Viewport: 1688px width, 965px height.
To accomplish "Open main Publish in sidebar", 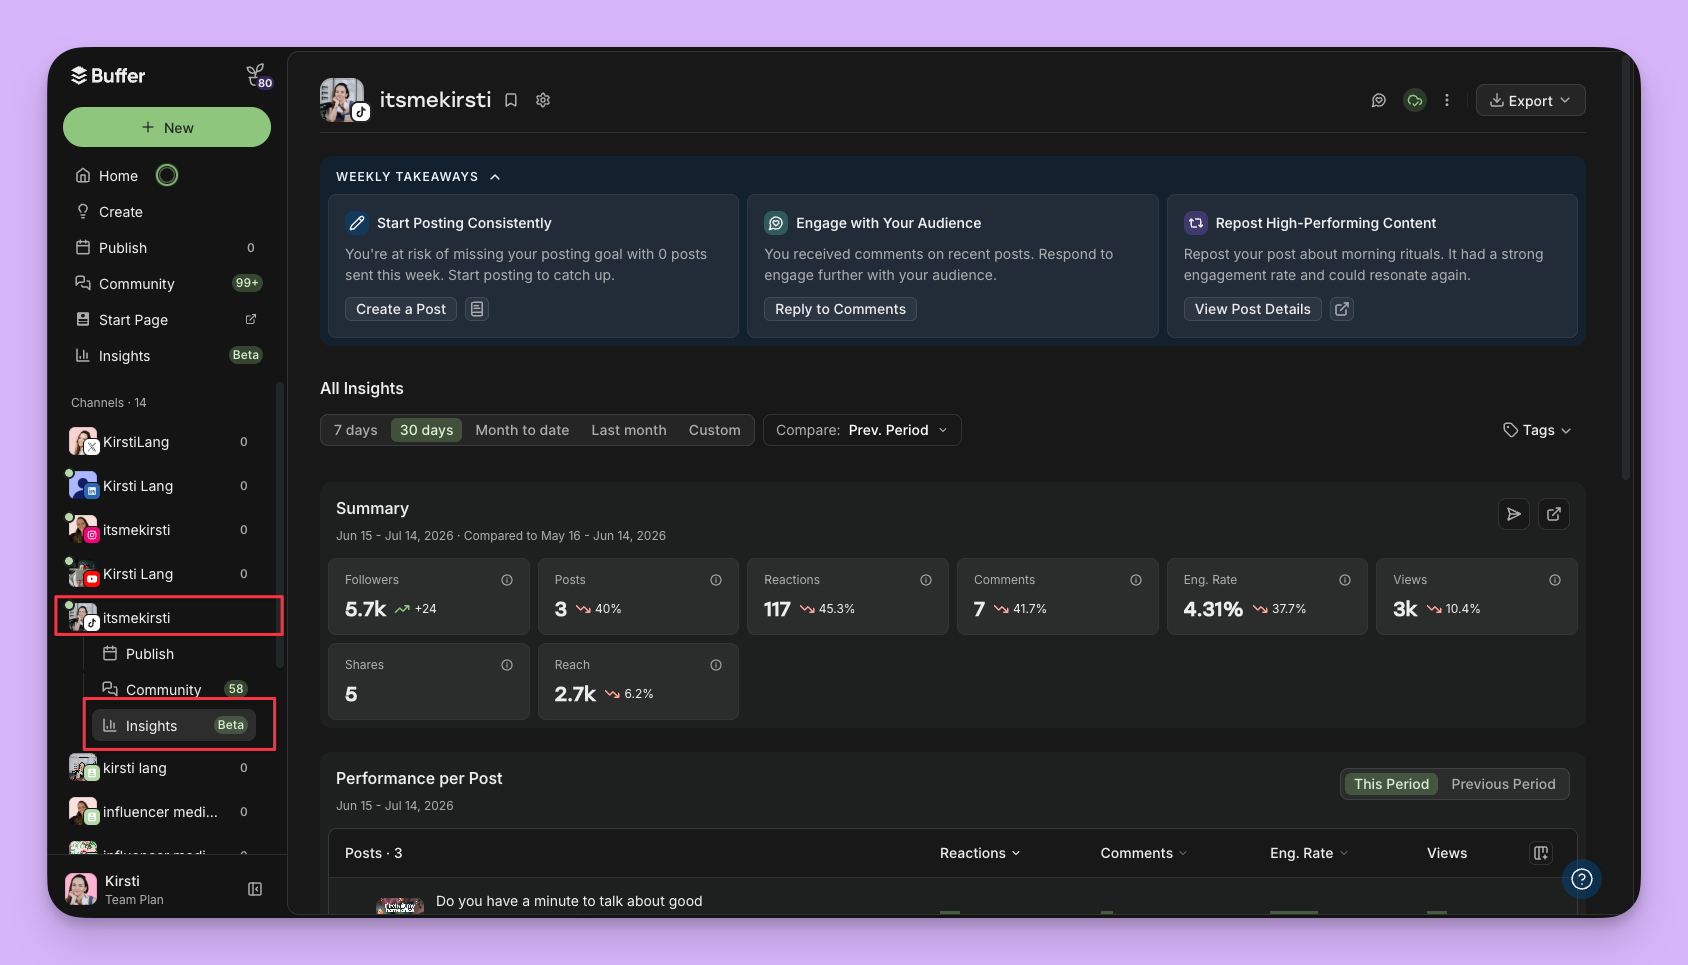I will [x=167, y=248].
